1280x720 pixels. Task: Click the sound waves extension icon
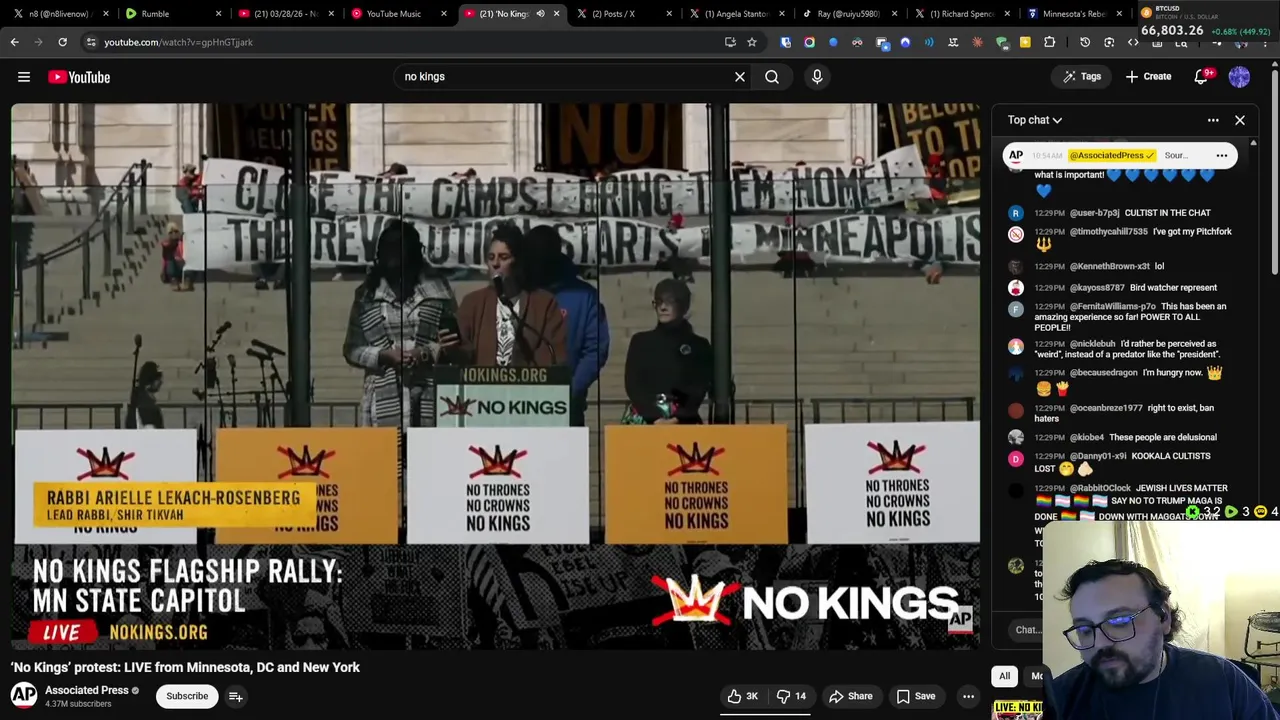coord(929,42)
